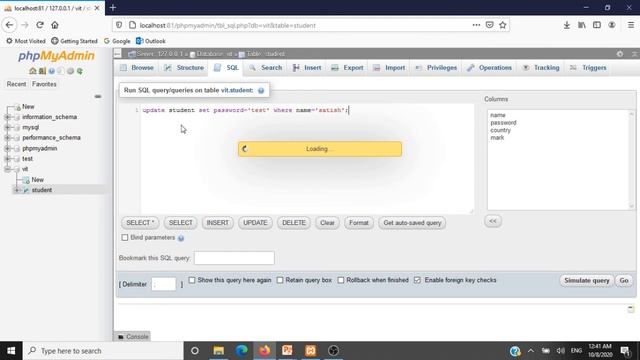Hide columns list with << button

(493, 221)
